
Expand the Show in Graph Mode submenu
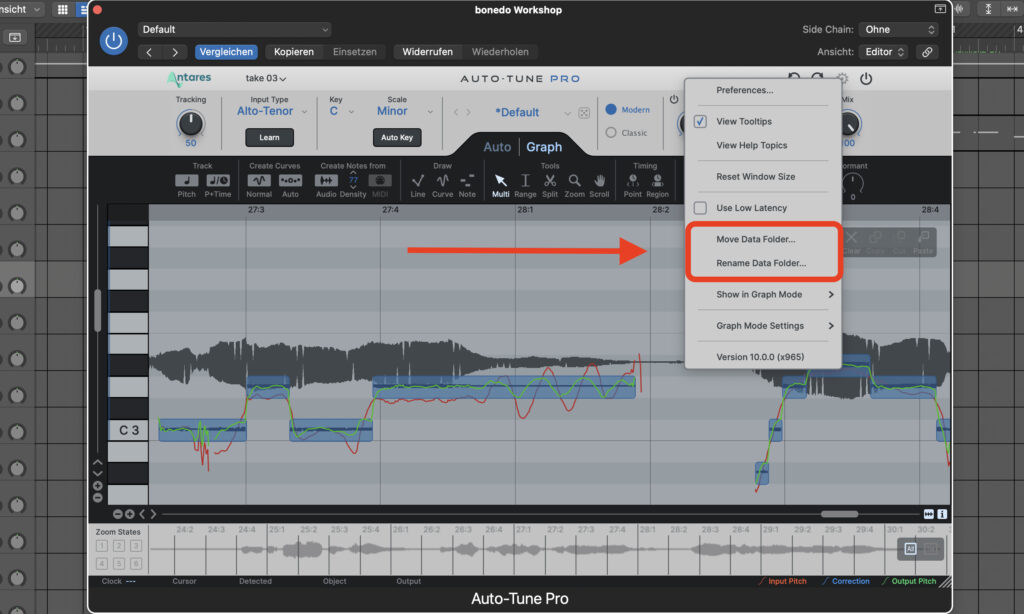[x=763, y=295]
